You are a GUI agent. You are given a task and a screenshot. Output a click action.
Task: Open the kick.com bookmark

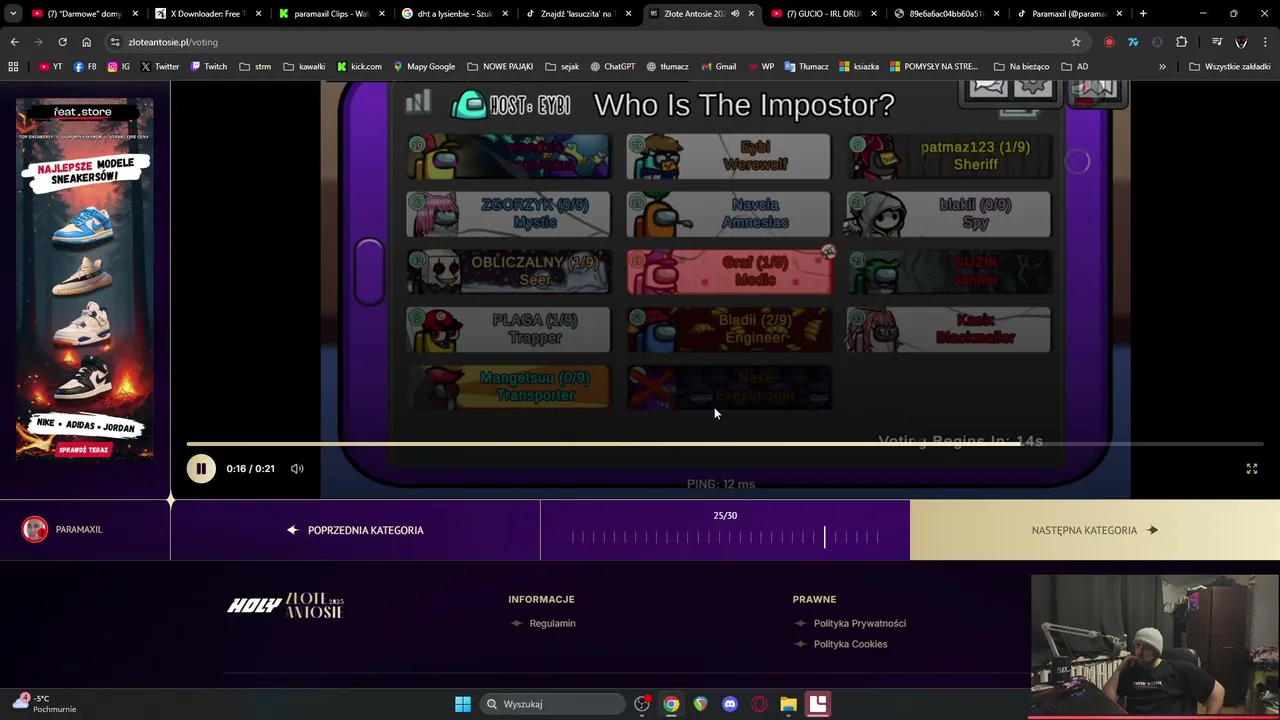(359, 66)
